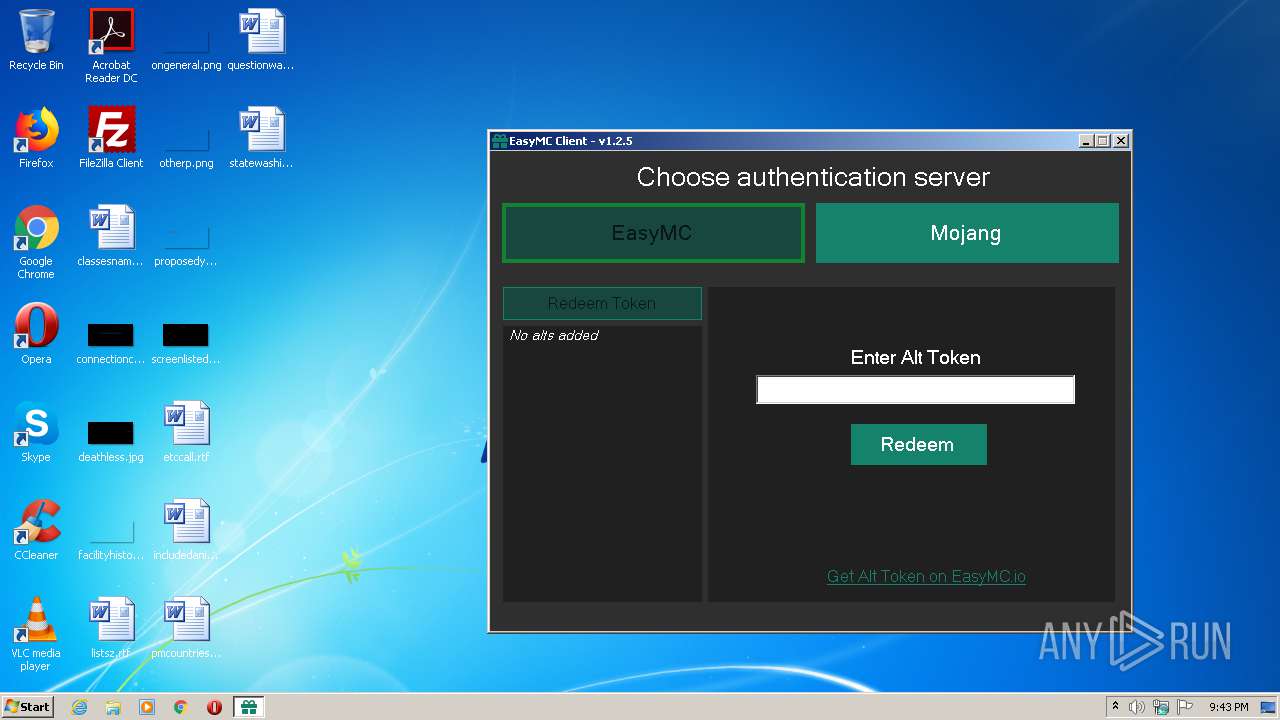The width and height of the screenshot is (1280, 720).
Task: Focus the Enter Alt Token field
Action: [915, 390]
